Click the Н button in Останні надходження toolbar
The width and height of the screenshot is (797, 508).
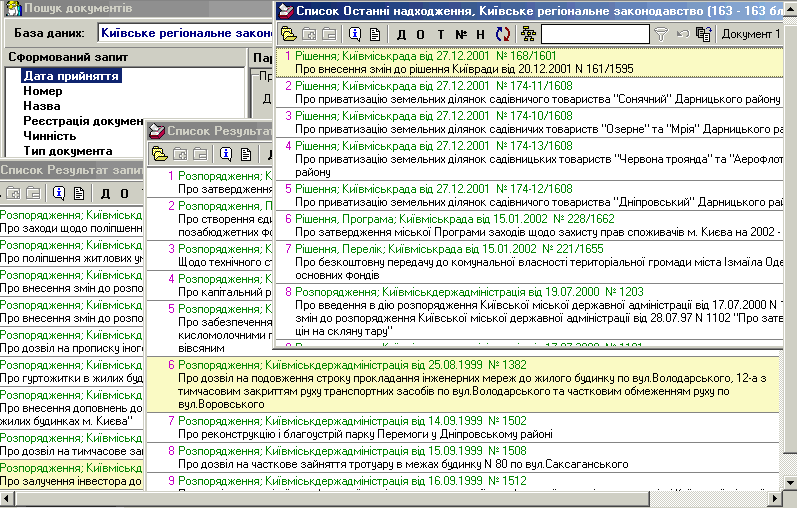coord(480,34)
